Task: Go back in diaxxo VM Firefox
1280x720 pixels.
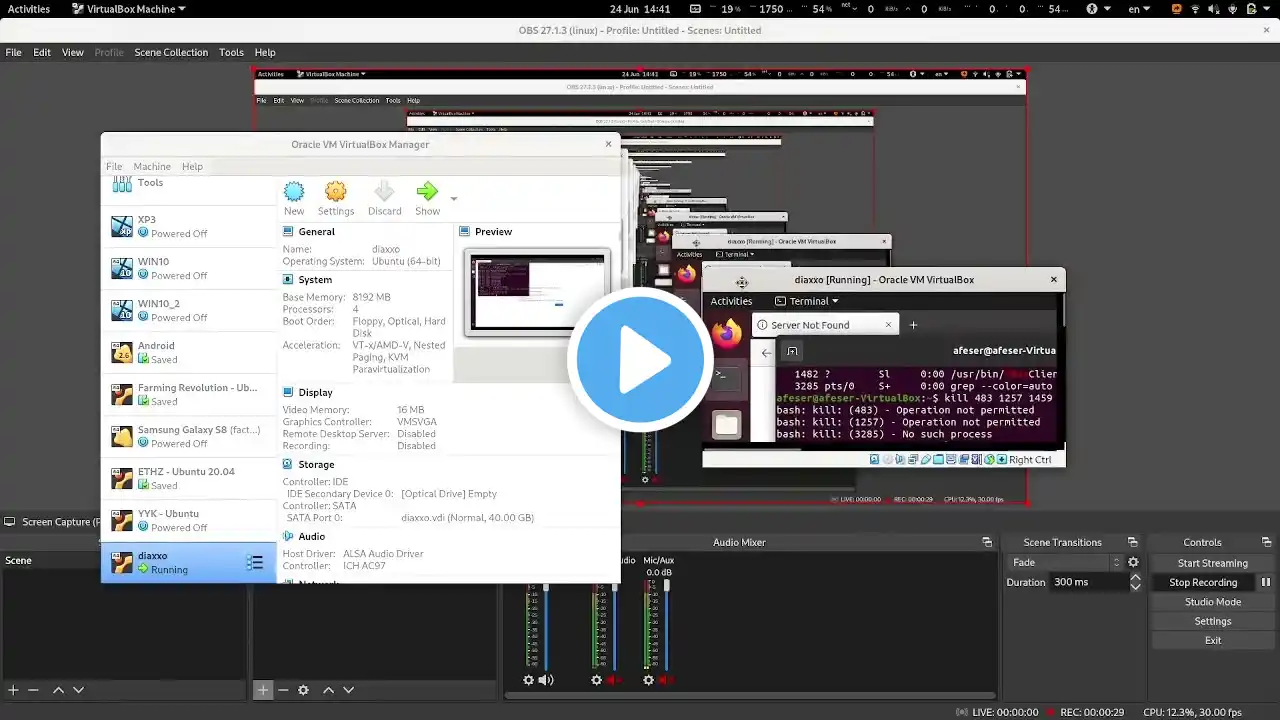Action: click(766, 352)
